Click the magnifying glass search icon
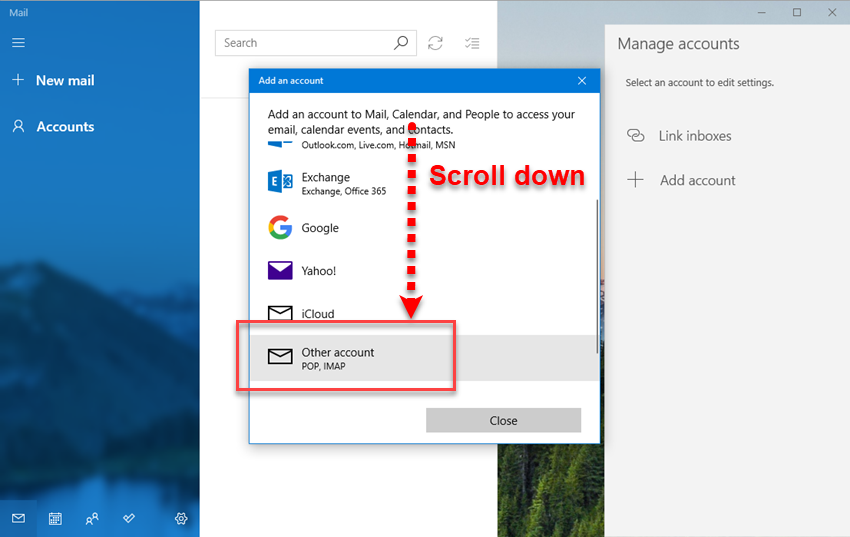 401,43
